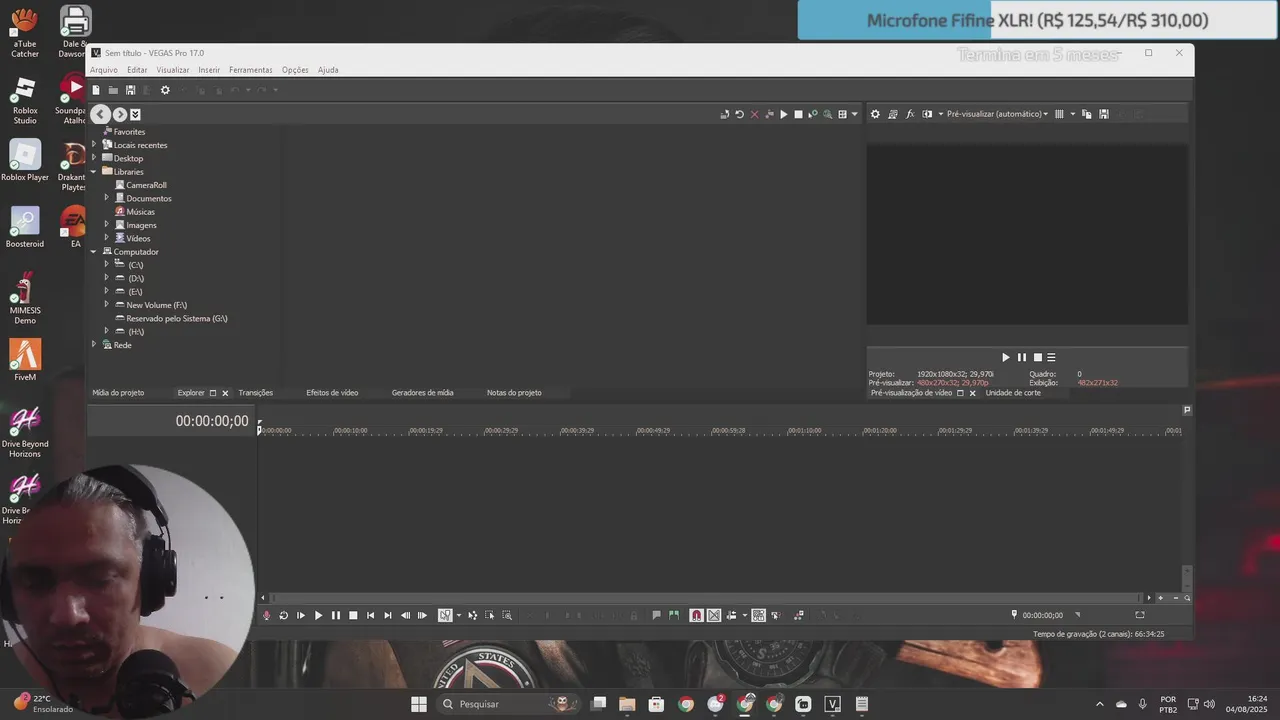Copy snapshot to clipboard in preview toolbar
1280x720 pixels.
coord(1087,114)
